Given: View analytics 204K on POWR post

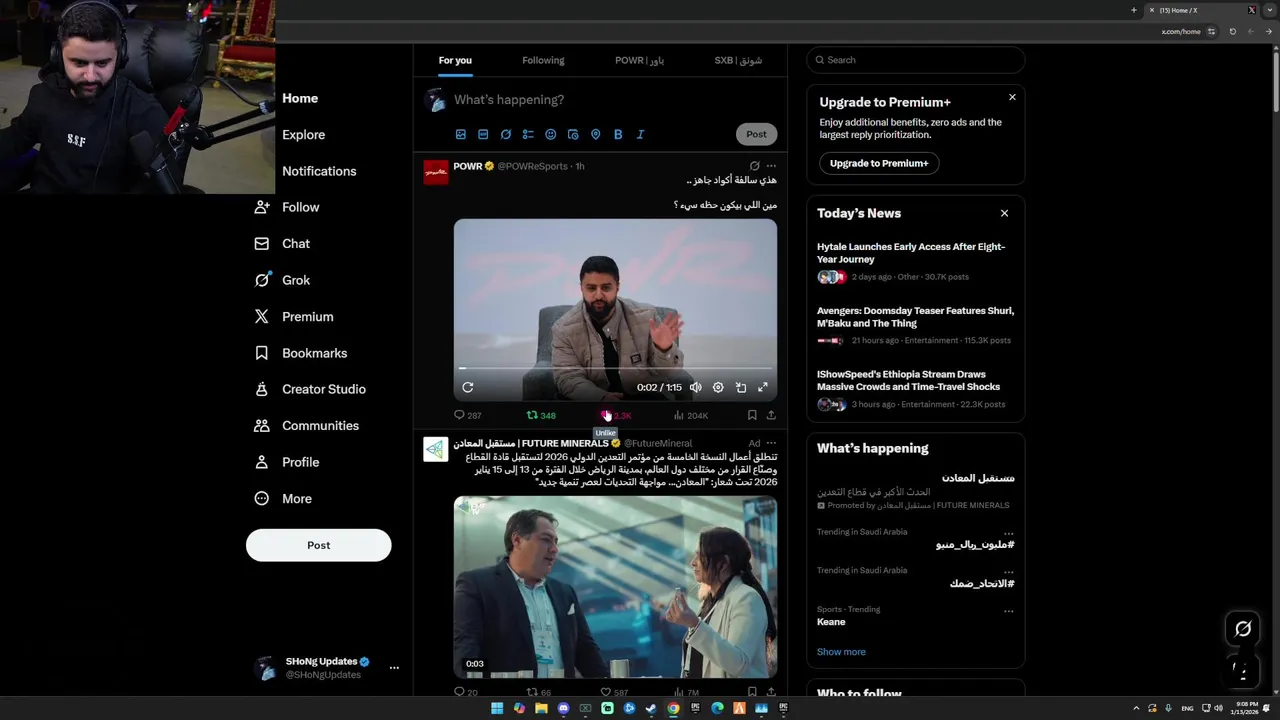Looking at the screenshot, I should (690, 415).
